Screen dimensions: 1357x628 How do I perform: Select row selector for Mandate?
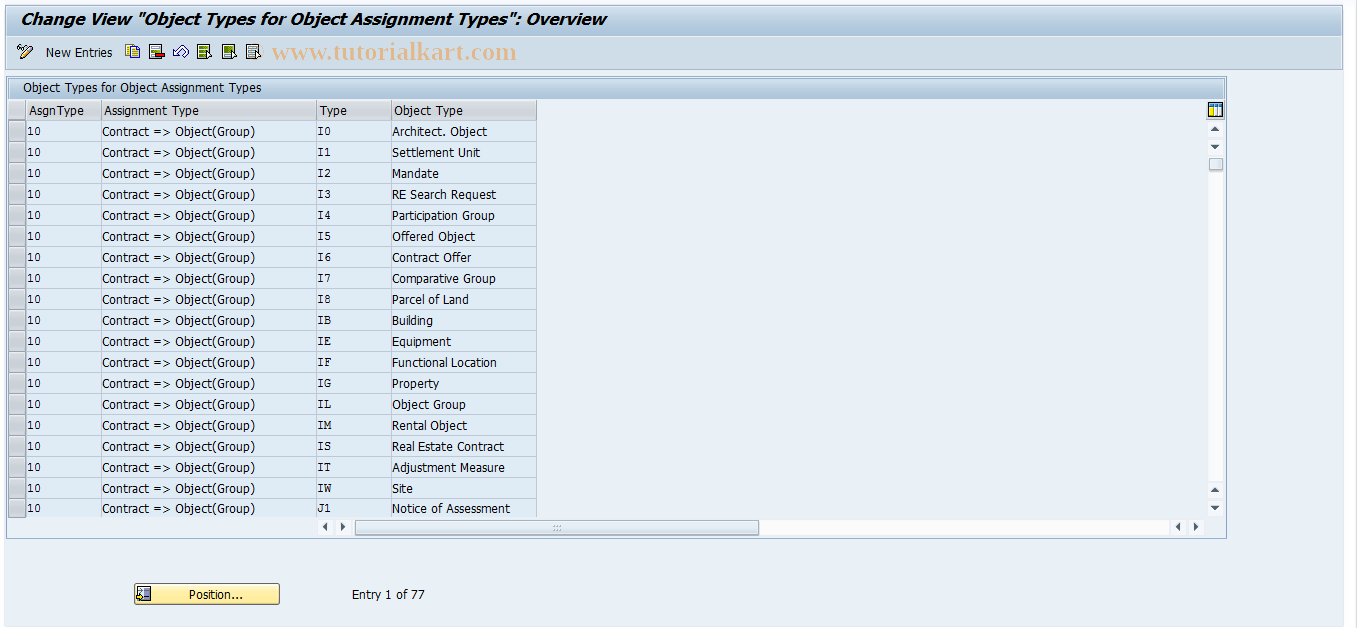pyautogui.click(x=17, y=173)
